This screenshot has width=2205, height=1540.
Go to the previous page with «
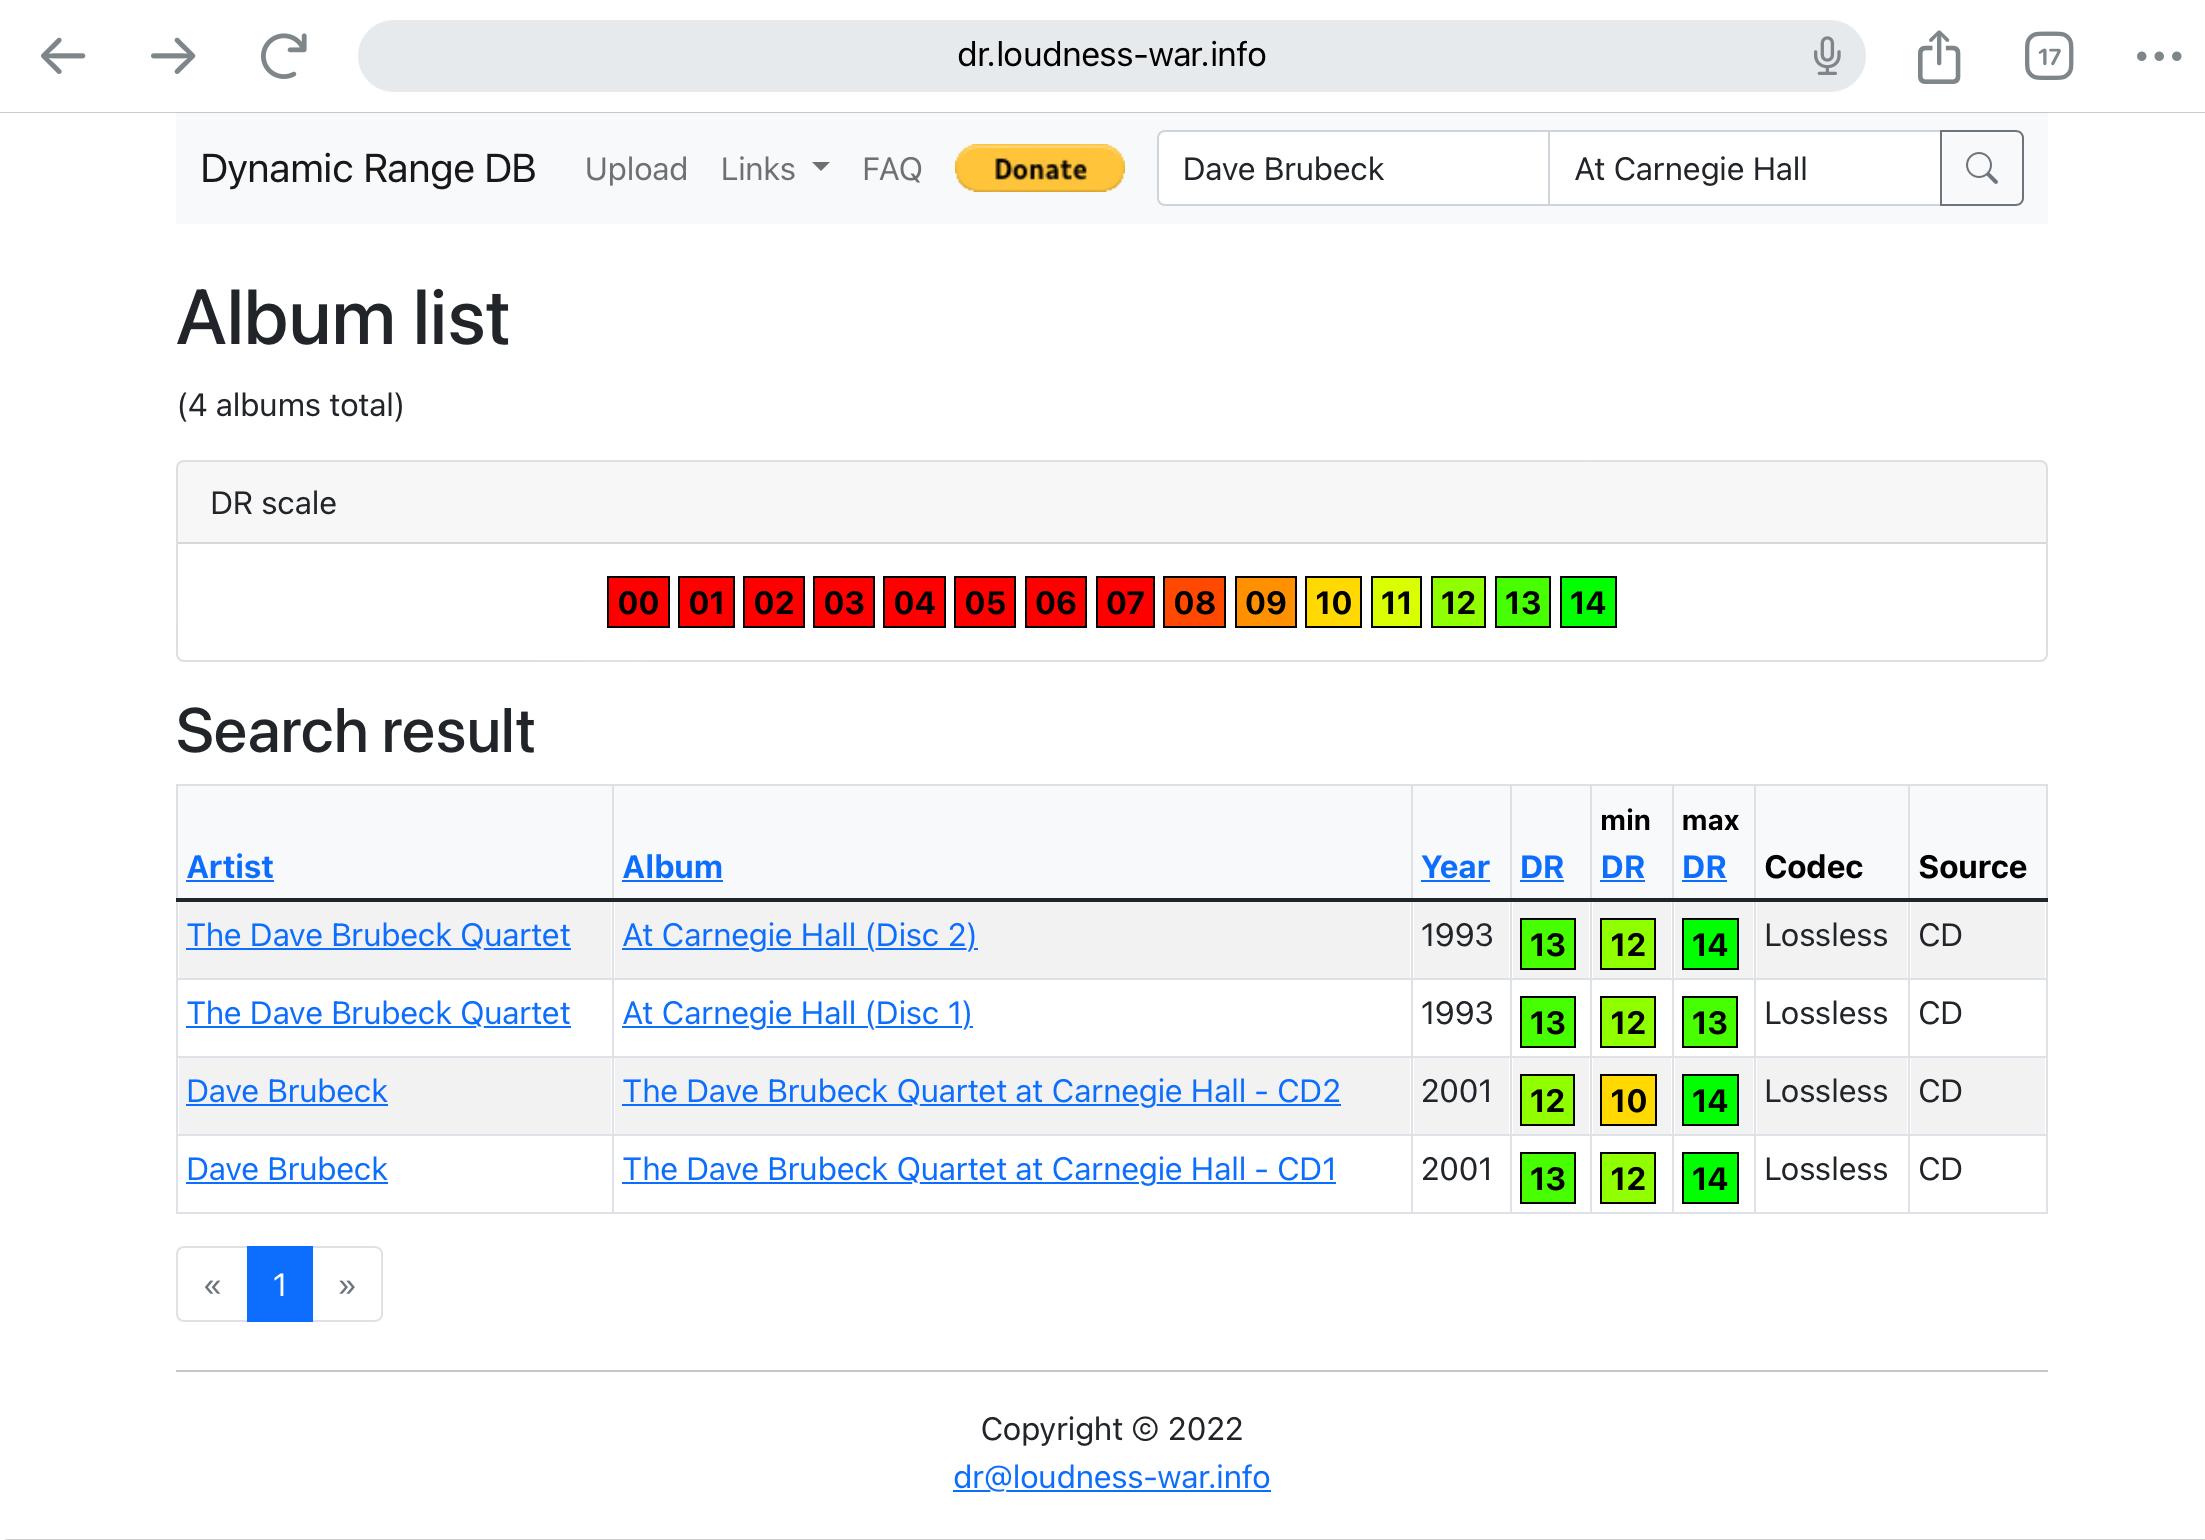coord(212,1284)
